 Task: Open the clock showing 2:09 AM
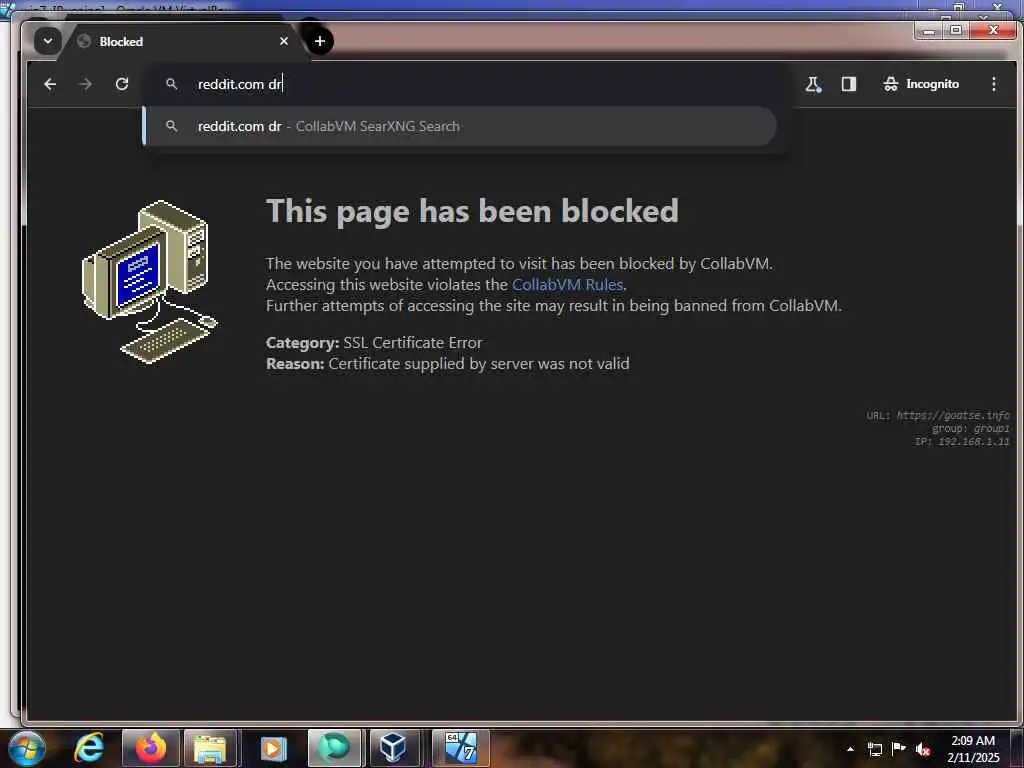click(973, 749)
